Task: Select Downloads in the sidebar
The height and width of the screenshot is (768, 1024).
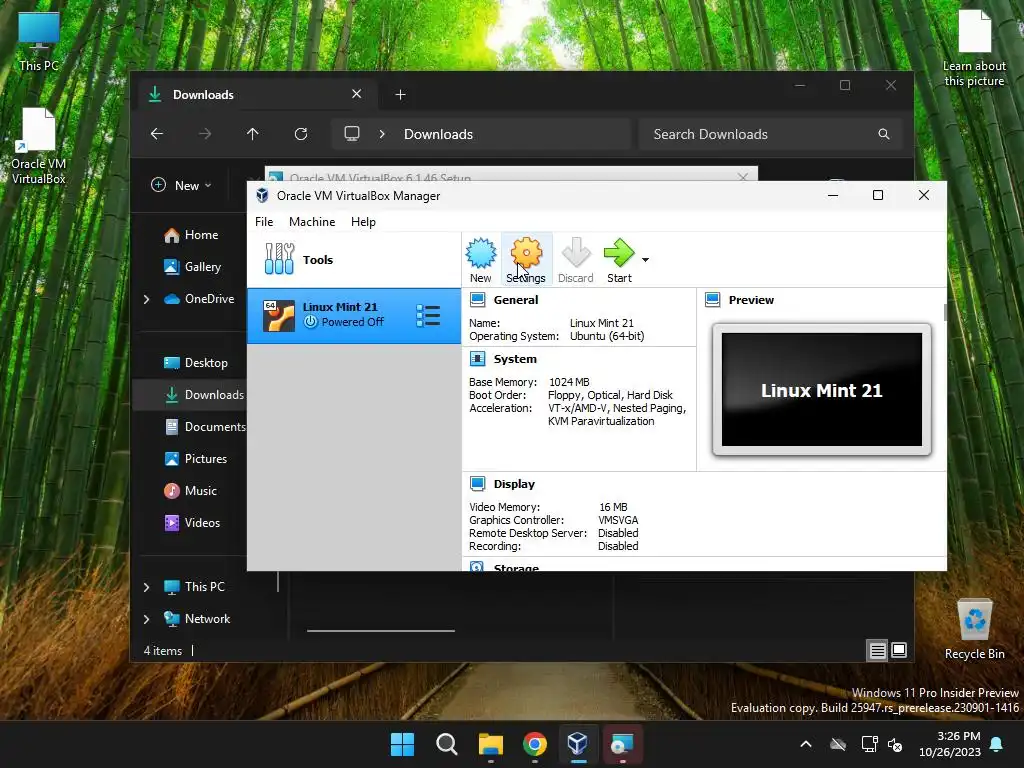Action: tap(203, 395)
